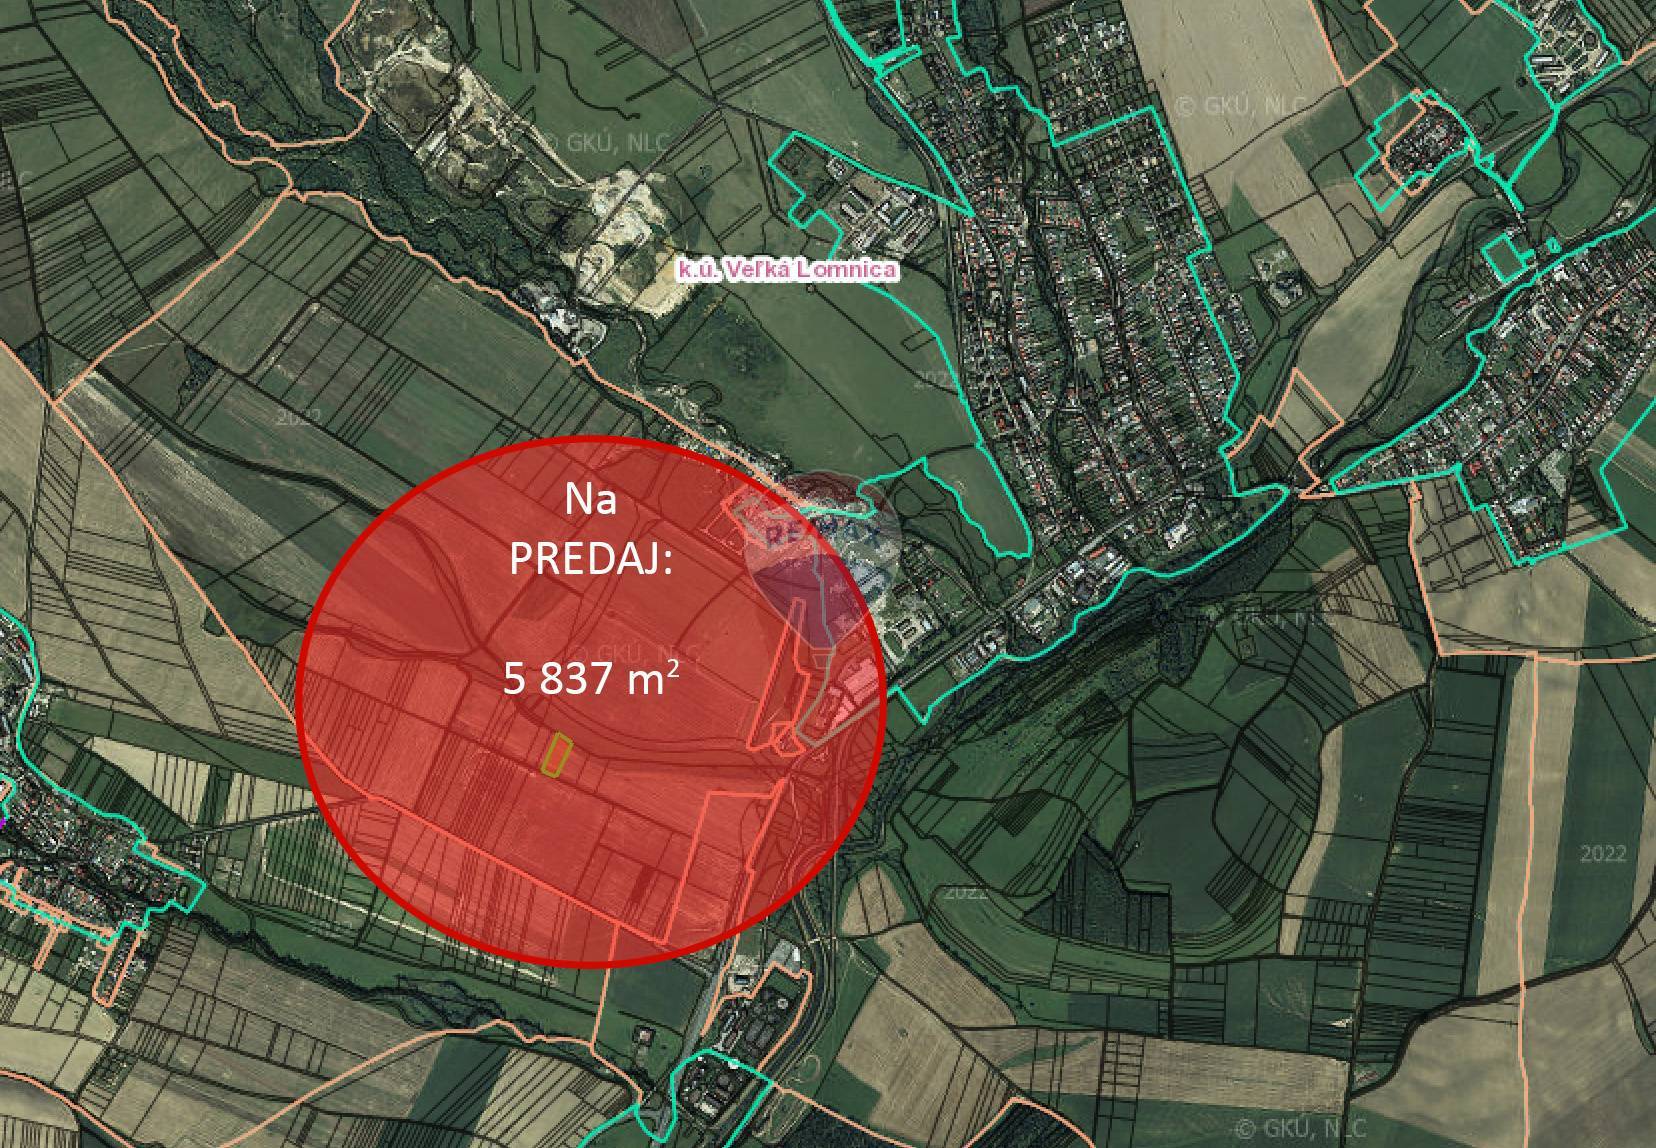Select the small cyan-outlined rectangle parcel upper right
This screenshot has width=1656, height=1148.
tap(1506, 257)
